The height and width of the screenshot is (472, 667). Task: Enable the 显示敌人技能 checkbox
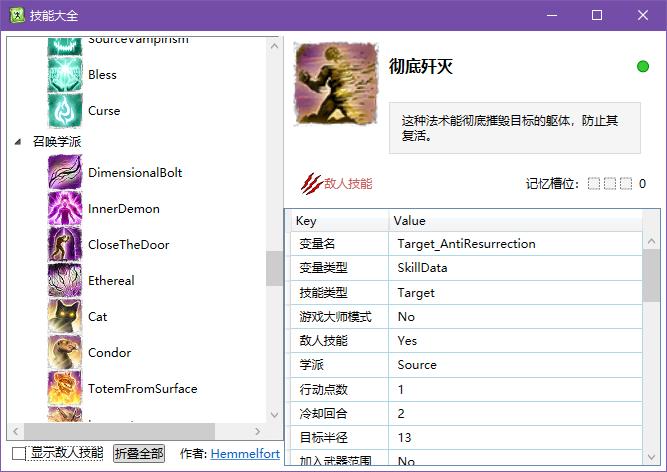point(19,454)
